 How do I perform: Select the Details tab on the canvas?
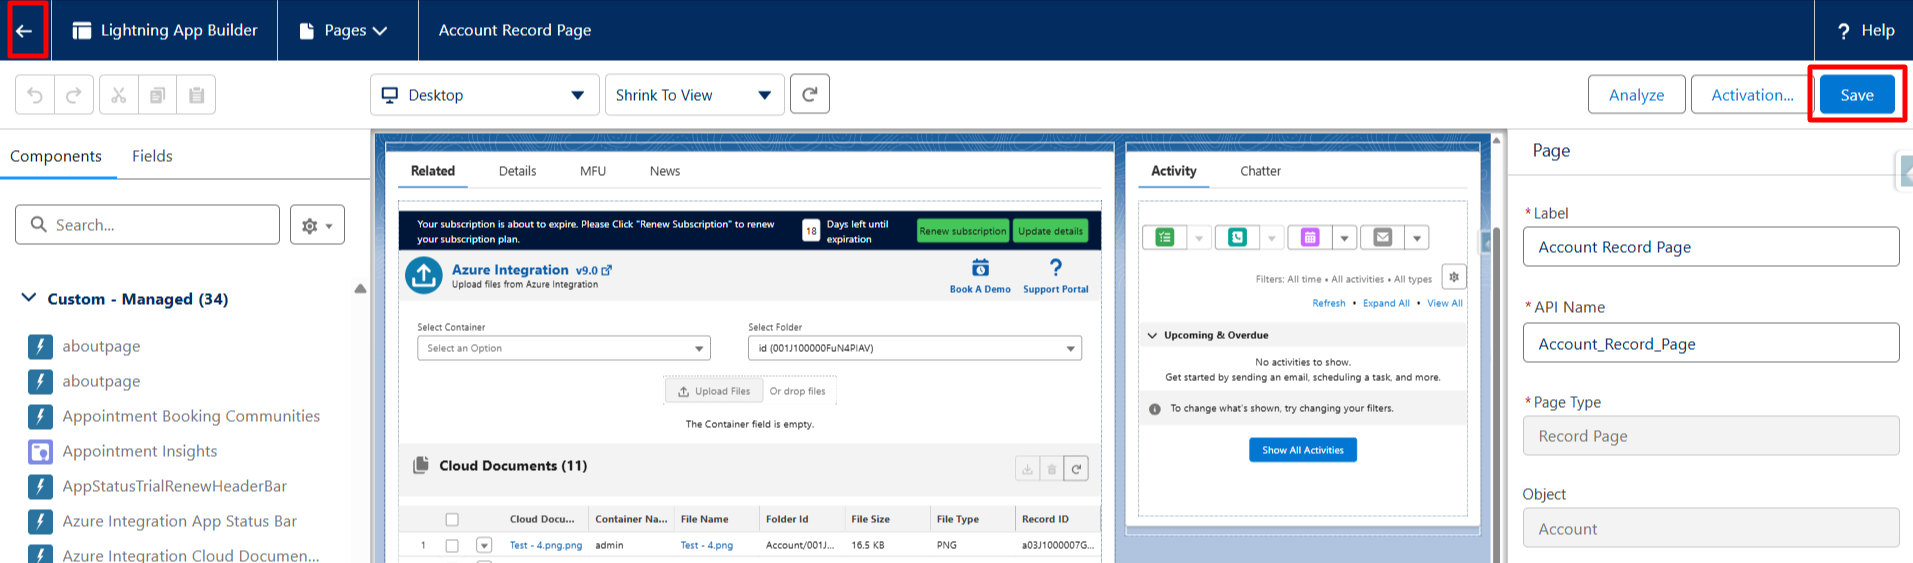click(517, 171)
